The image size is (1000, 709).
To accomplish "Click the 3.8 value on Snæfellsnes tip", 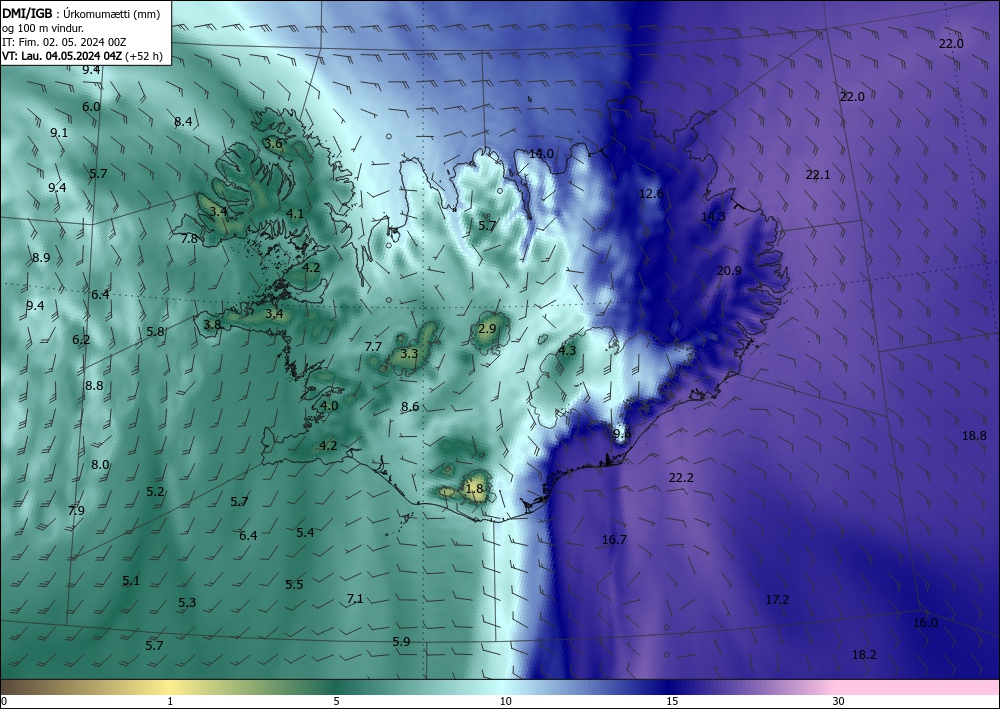I will click(x=212, y=325).
